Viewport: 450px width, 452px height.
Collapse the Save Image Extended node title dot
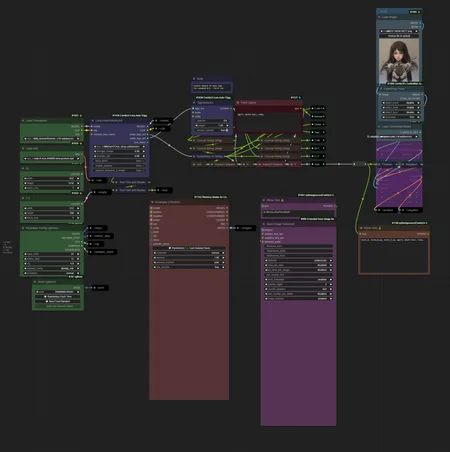click(x=264, y=224)
